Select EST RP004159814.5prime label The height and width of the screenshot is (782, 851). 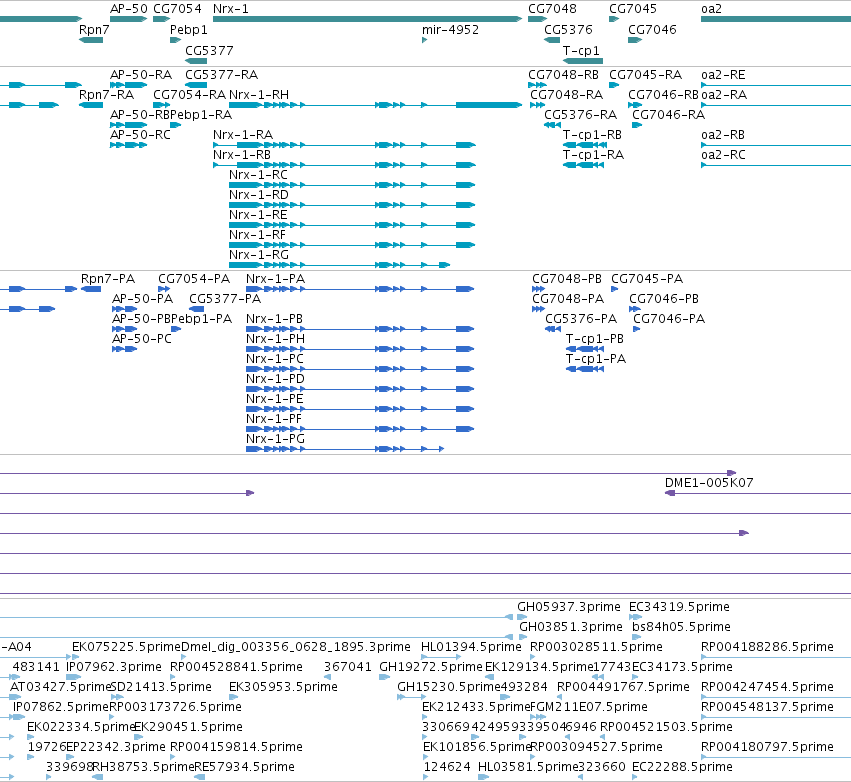[x=236, y=747]
